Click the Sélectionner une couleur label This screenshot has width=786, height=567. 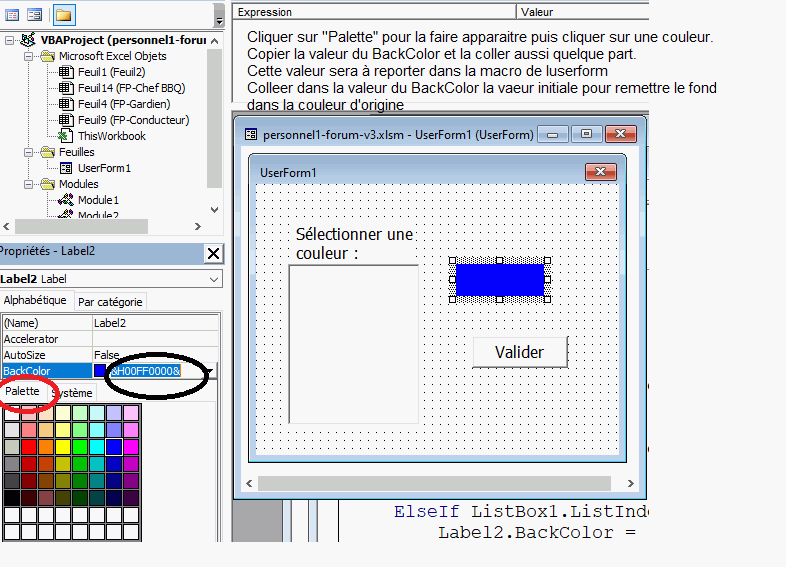tap(354, 244)
